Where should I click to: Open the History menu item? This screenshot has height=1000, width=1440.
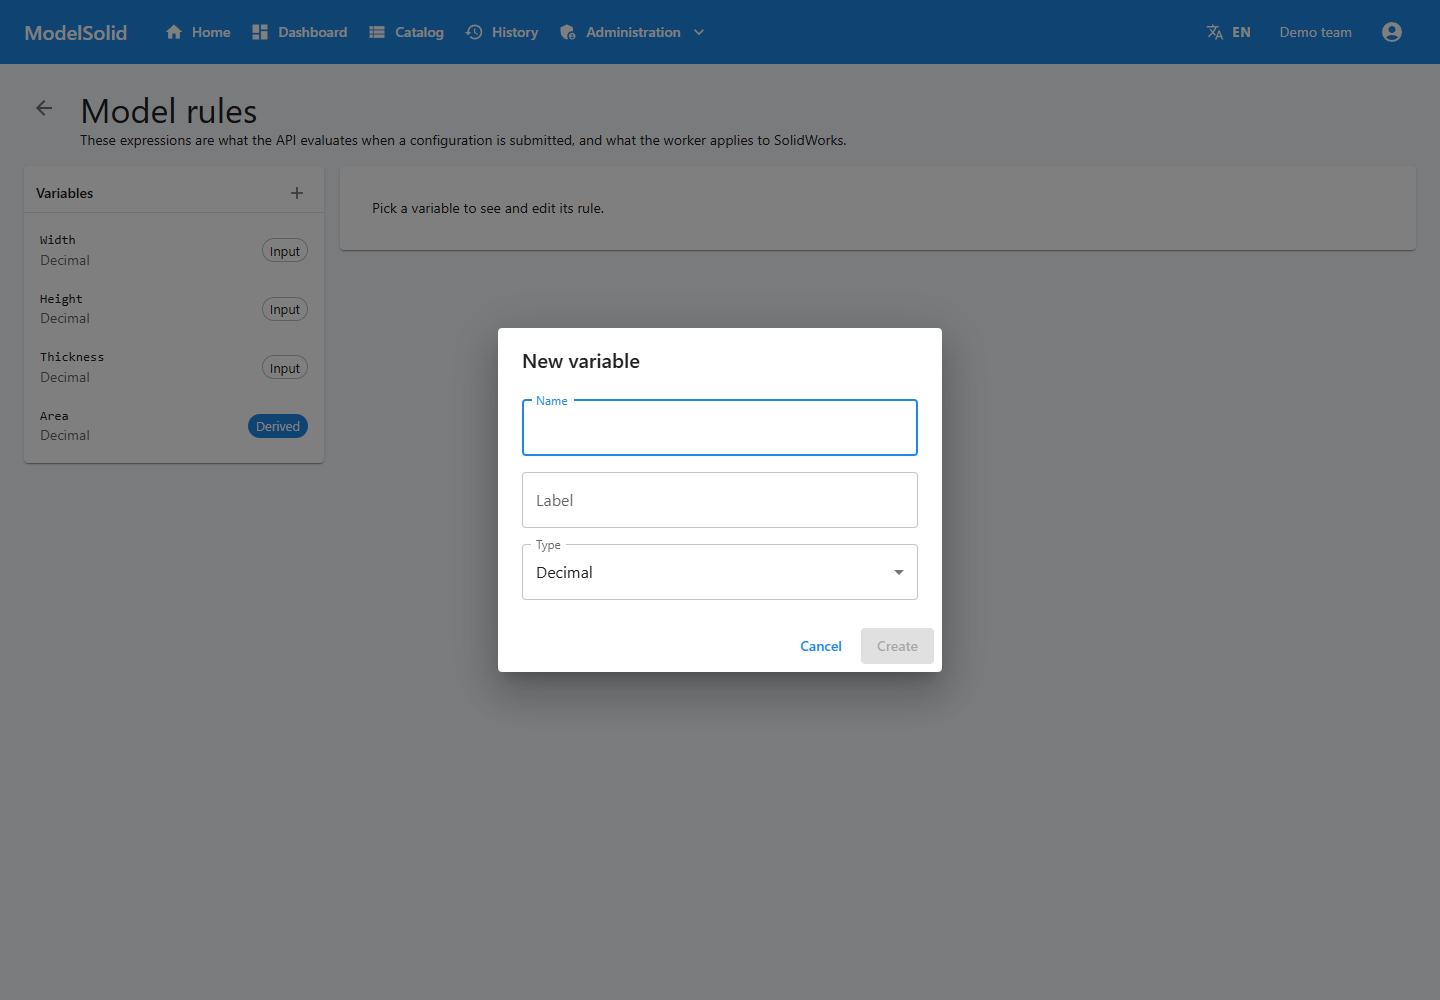tap(502, 32)
